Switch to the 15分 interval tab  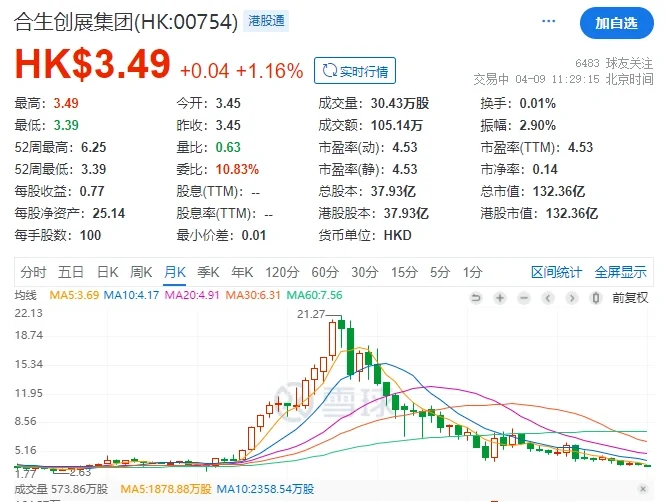[x=404, y=272]
